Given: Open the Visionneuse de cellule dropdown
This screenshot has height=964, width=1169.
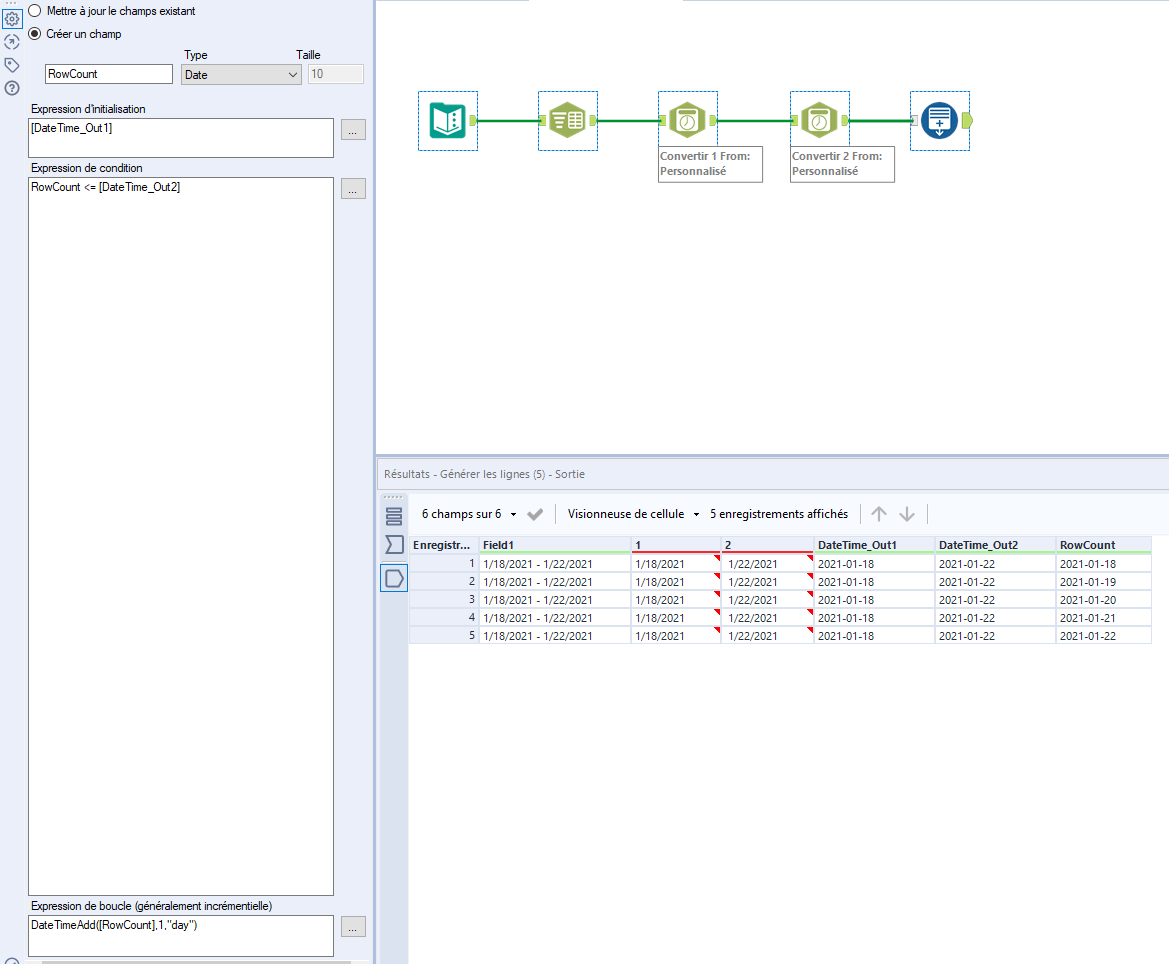Looking at the screenshot, I should coord(631,513).
